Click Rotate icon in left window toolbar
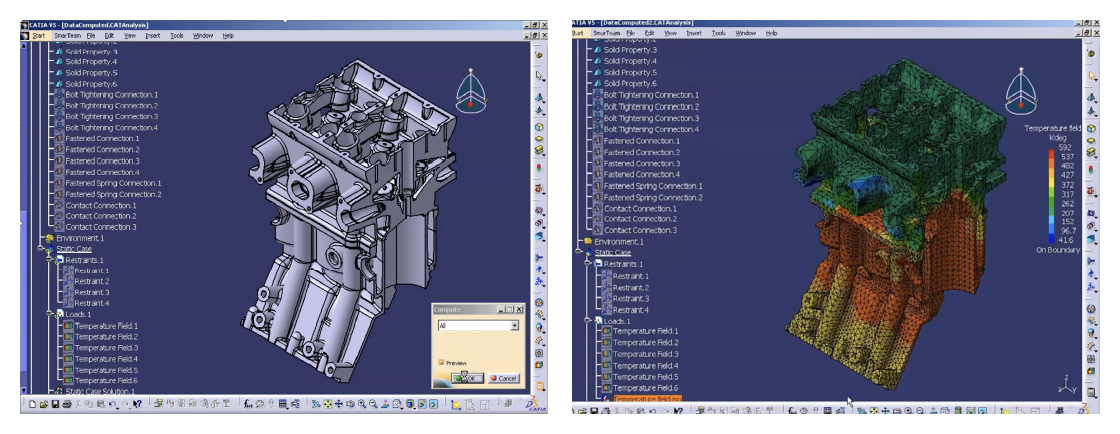1120x434 pixels. [350, 404]
